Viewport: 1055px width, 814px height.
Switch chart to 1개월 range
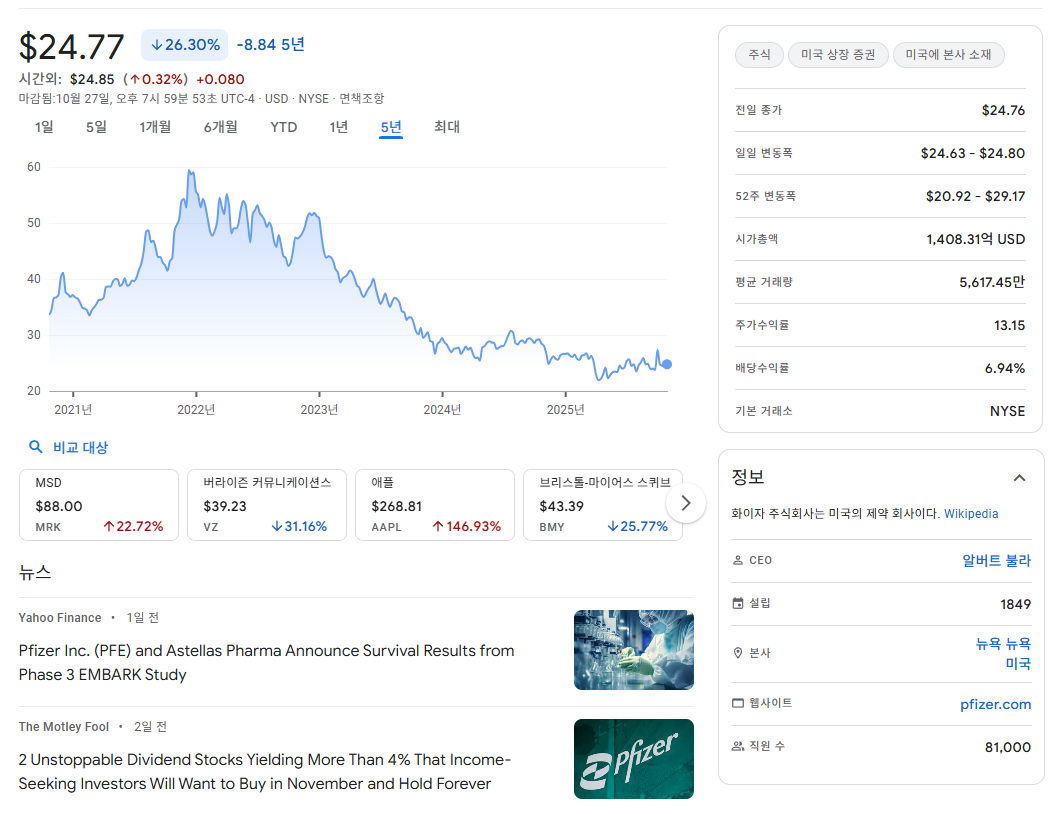click(x=155, y=126)
